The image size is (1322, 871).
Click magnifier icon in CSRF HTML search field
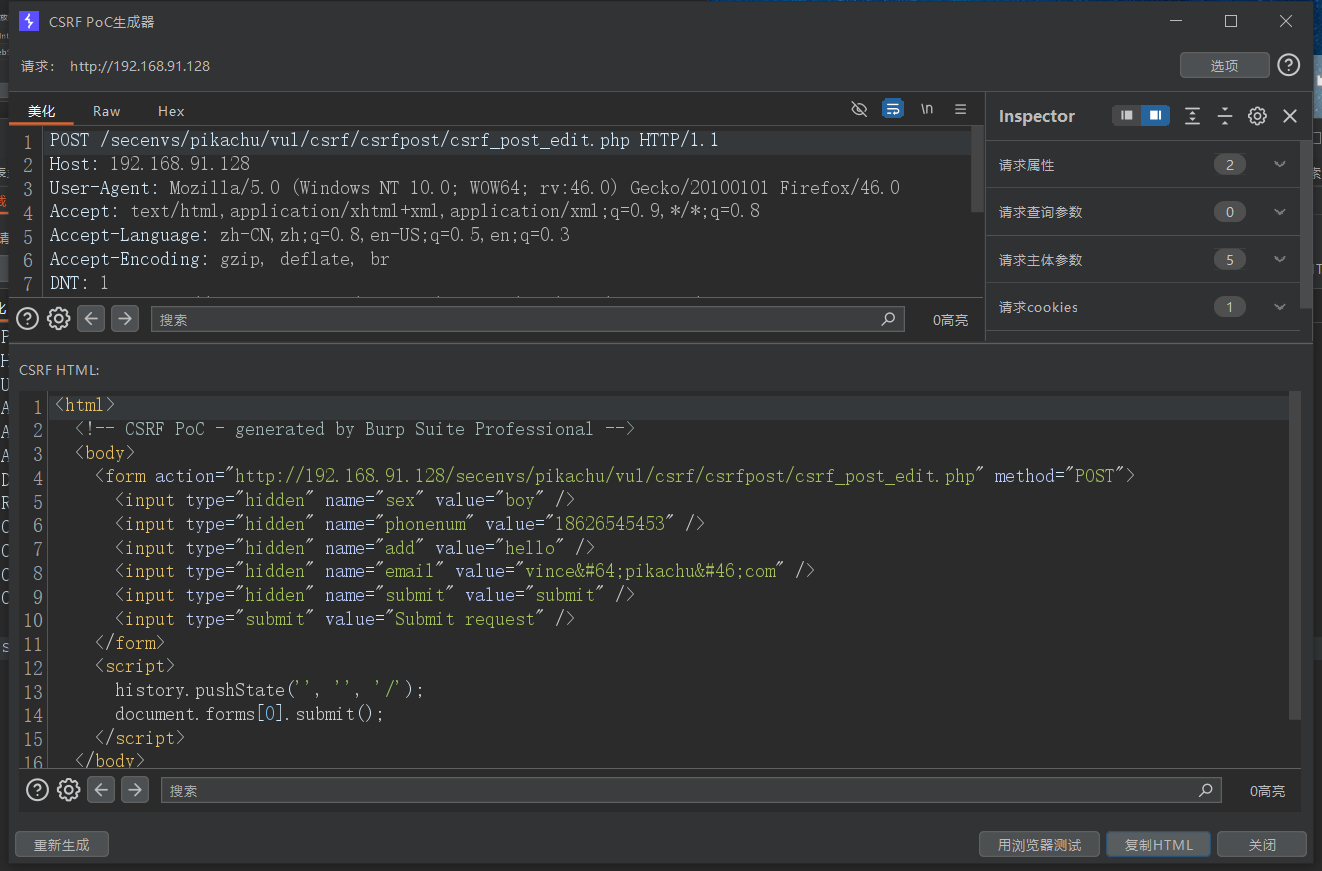click(x=1206, y=790)
